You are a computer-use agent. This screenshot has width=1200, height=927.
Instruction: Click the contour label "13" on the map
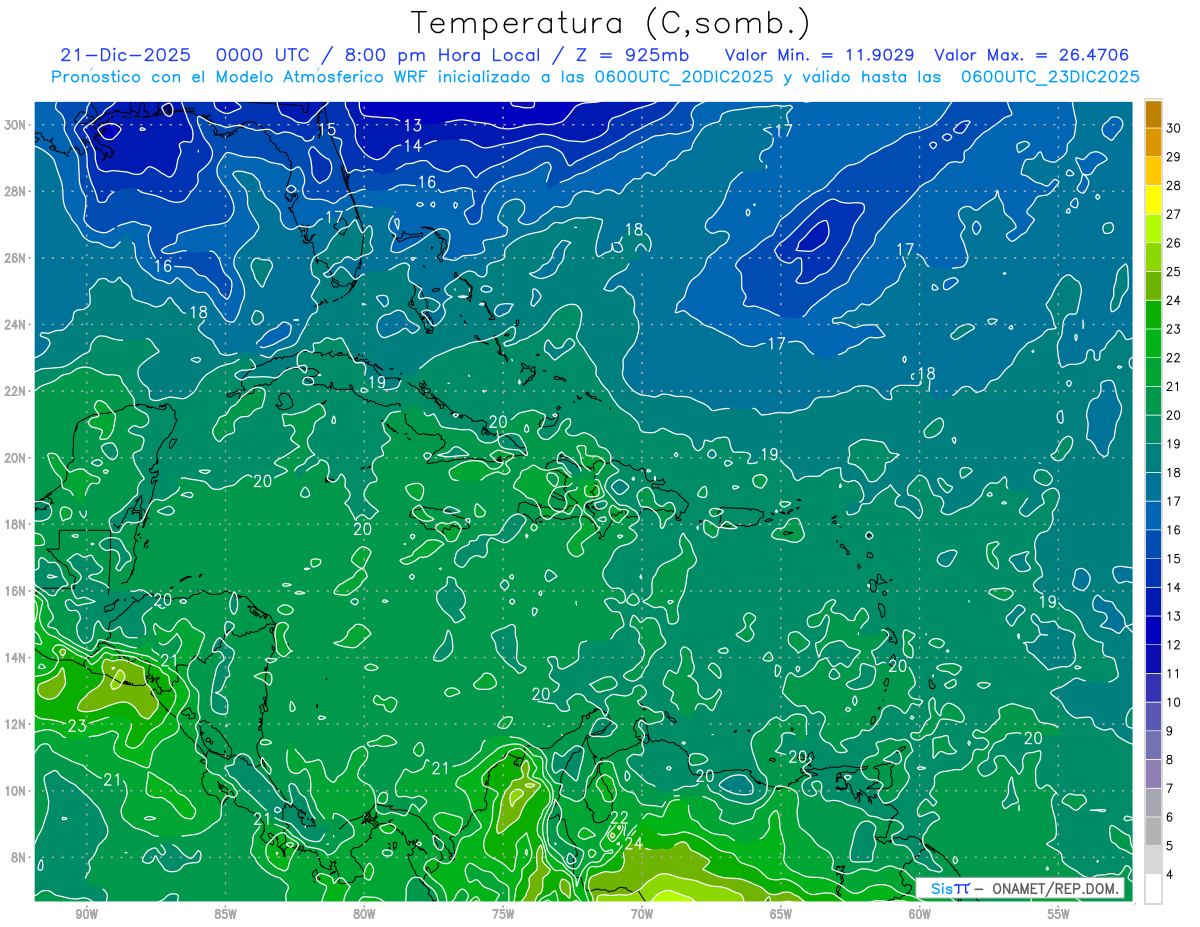413,125
